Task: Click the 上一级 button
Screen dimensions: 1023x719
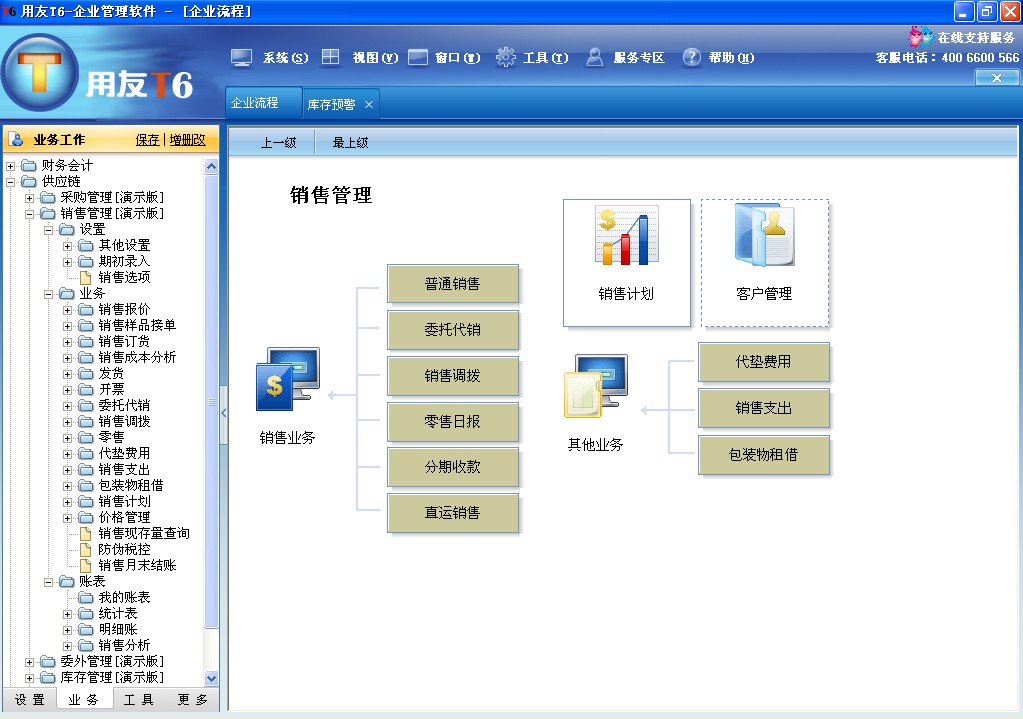Action: click(279, 142)
